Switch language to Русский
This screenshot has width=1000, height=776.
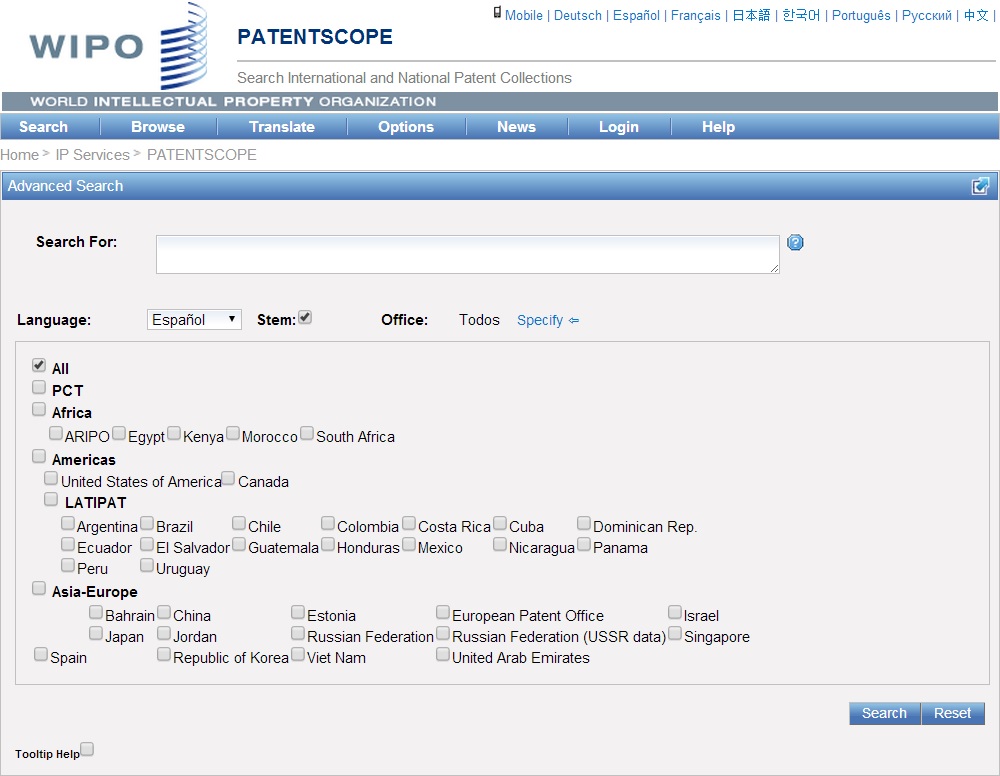(927, 15)
